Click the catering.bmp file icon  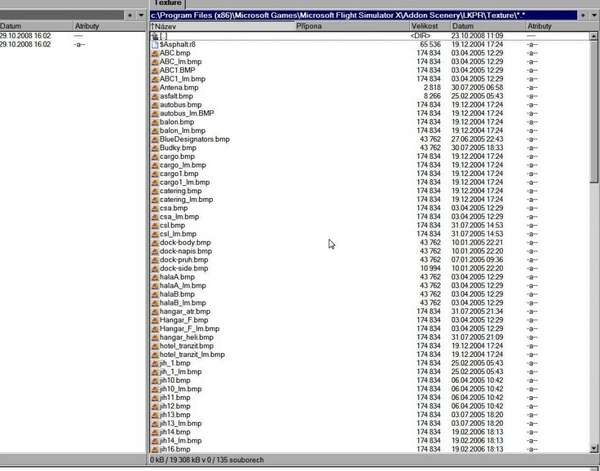[x=153, y=190]
